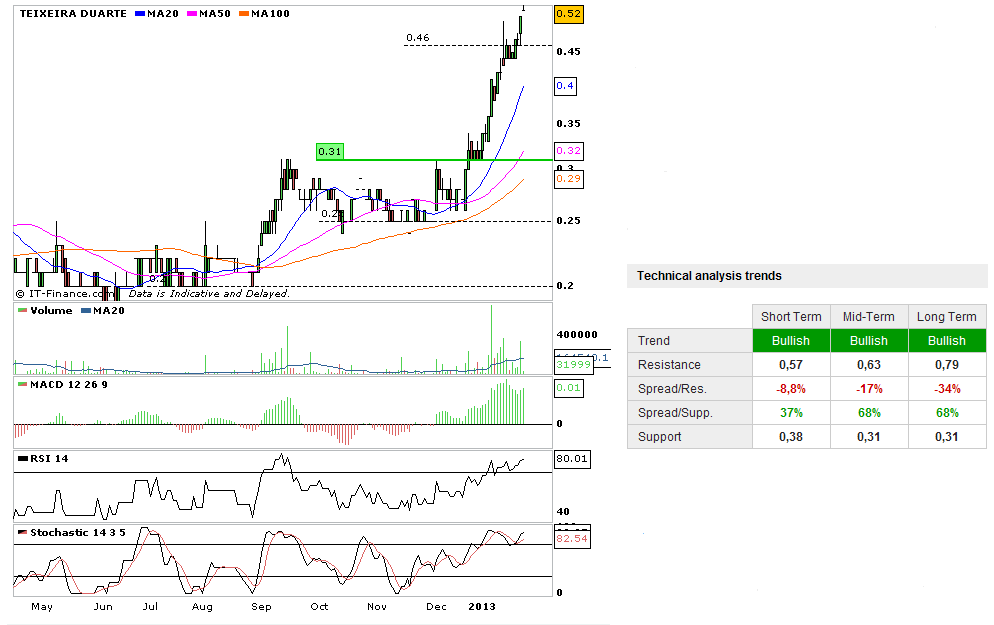Click the Short Term column header
Screen dimensions: 994x625
point(791,317)
